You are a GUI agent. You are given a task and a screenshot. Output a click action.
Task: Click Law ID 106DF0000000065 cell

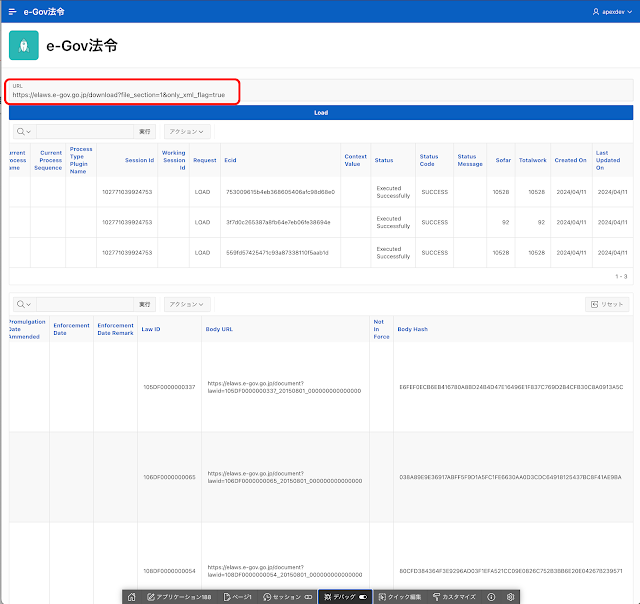[169, 477]
